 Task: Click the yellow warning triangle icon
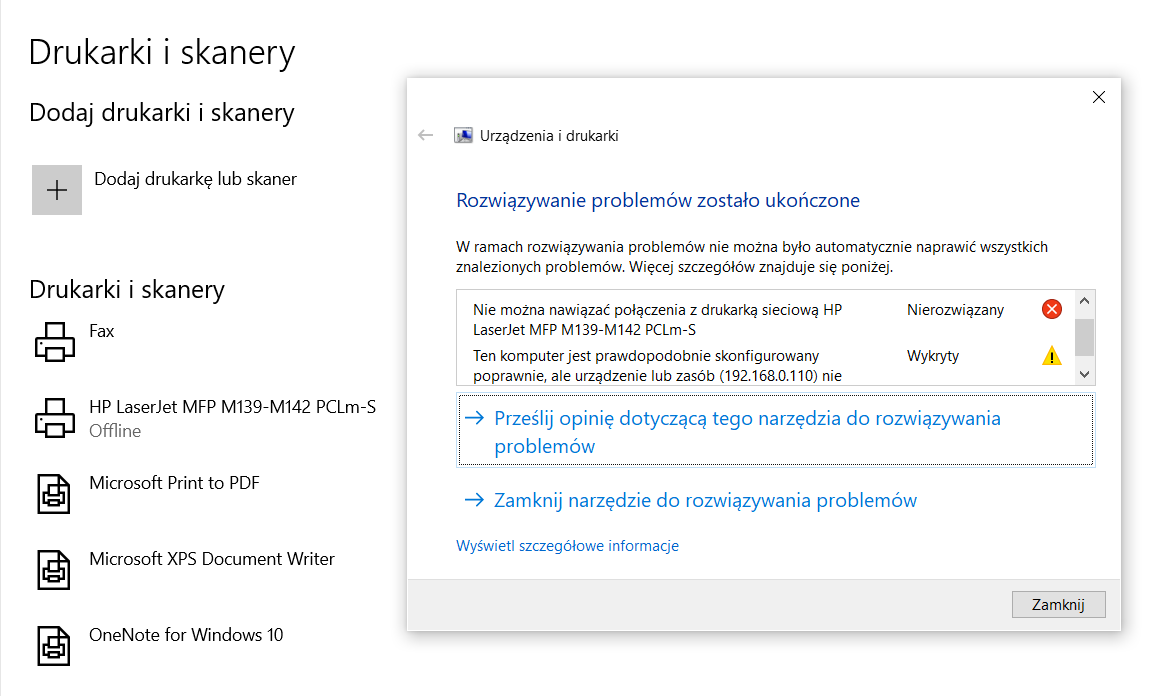coord(1051,355)
